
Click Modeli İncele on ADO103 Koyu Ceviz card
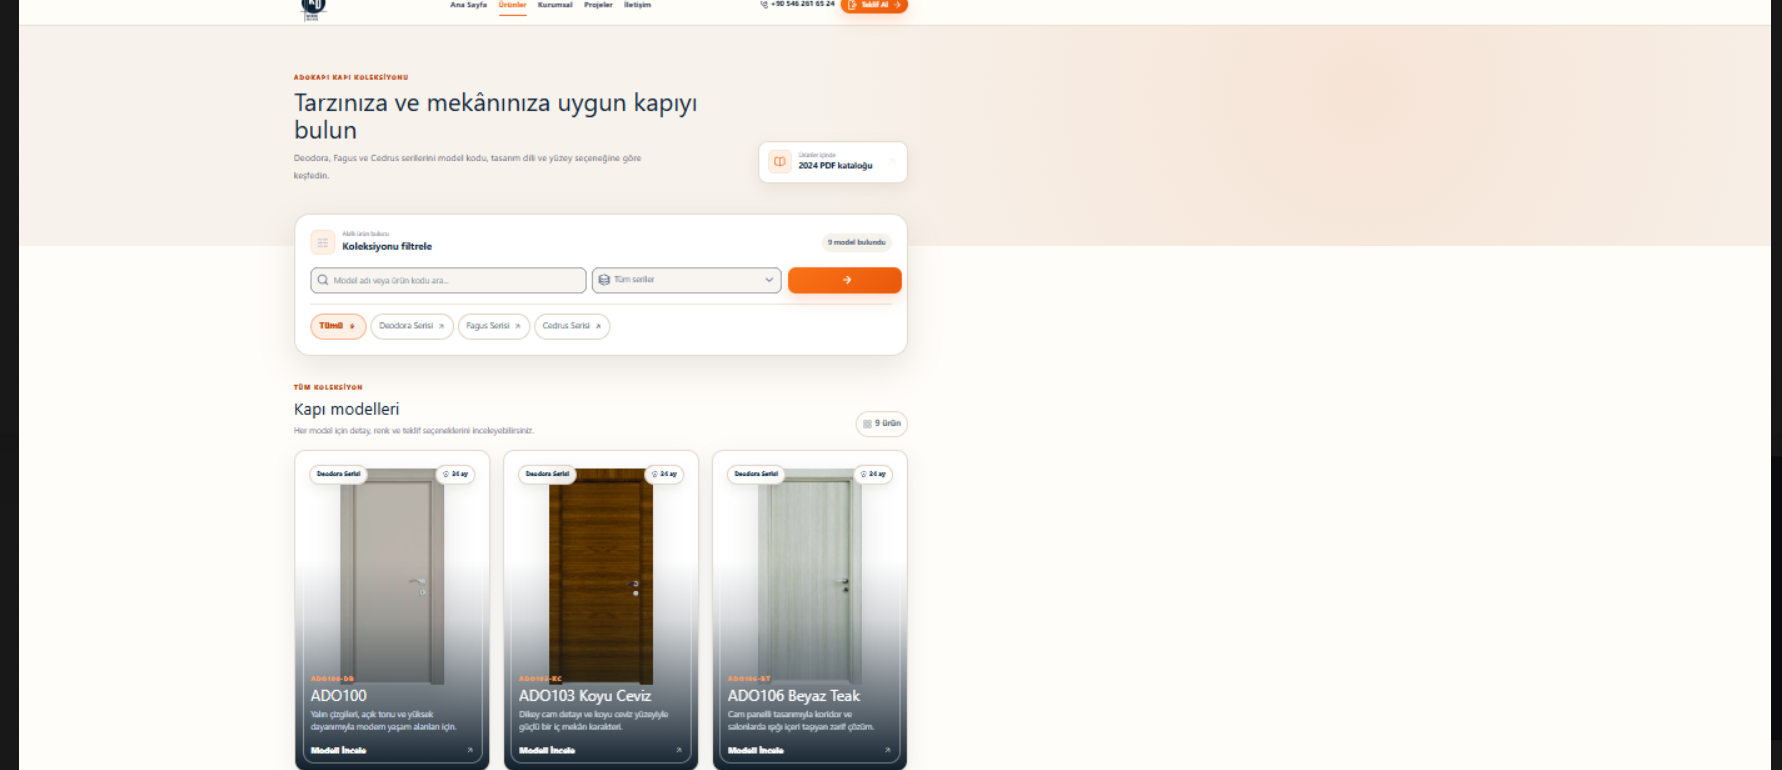[547, 750]
